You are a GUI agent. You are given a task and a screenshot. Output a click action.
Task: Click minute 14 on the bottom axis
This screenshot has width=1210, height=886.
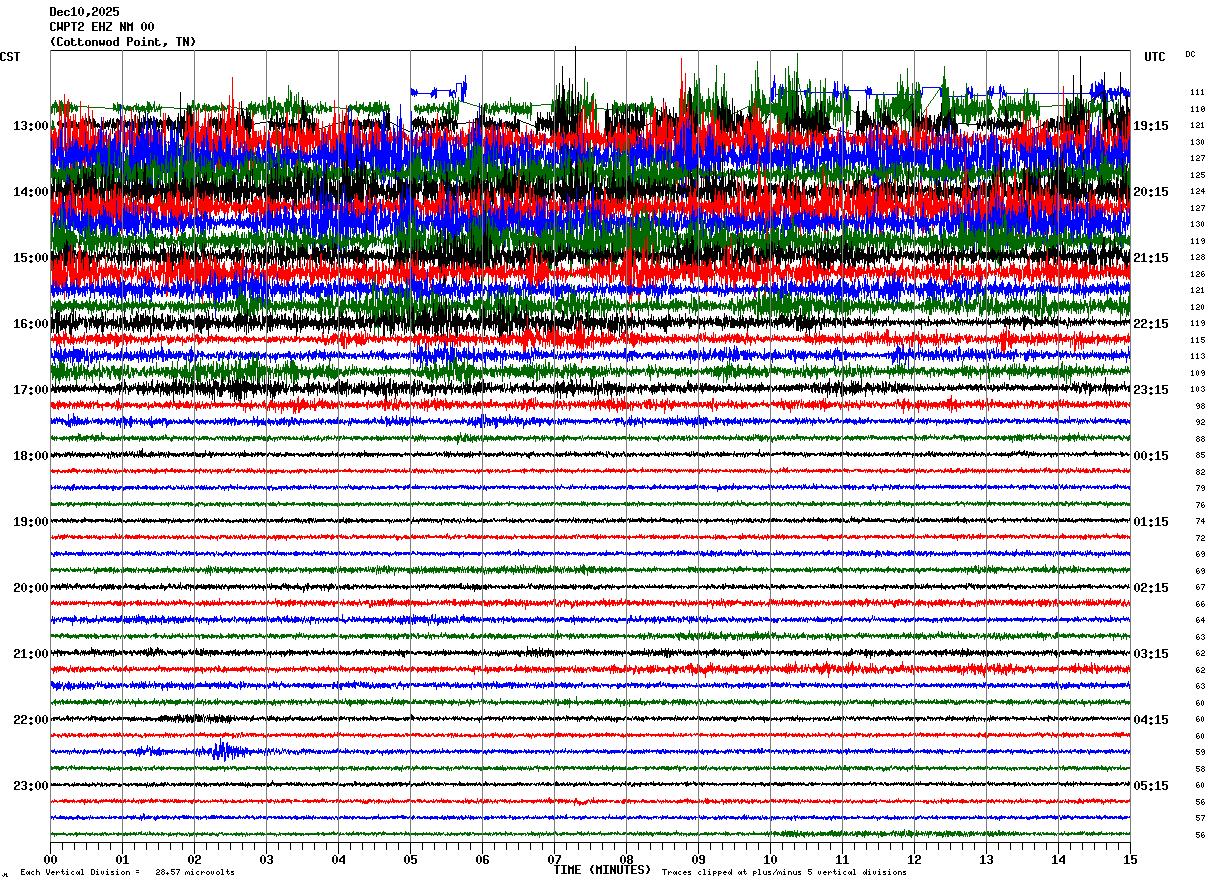(x=1058, y=859)
